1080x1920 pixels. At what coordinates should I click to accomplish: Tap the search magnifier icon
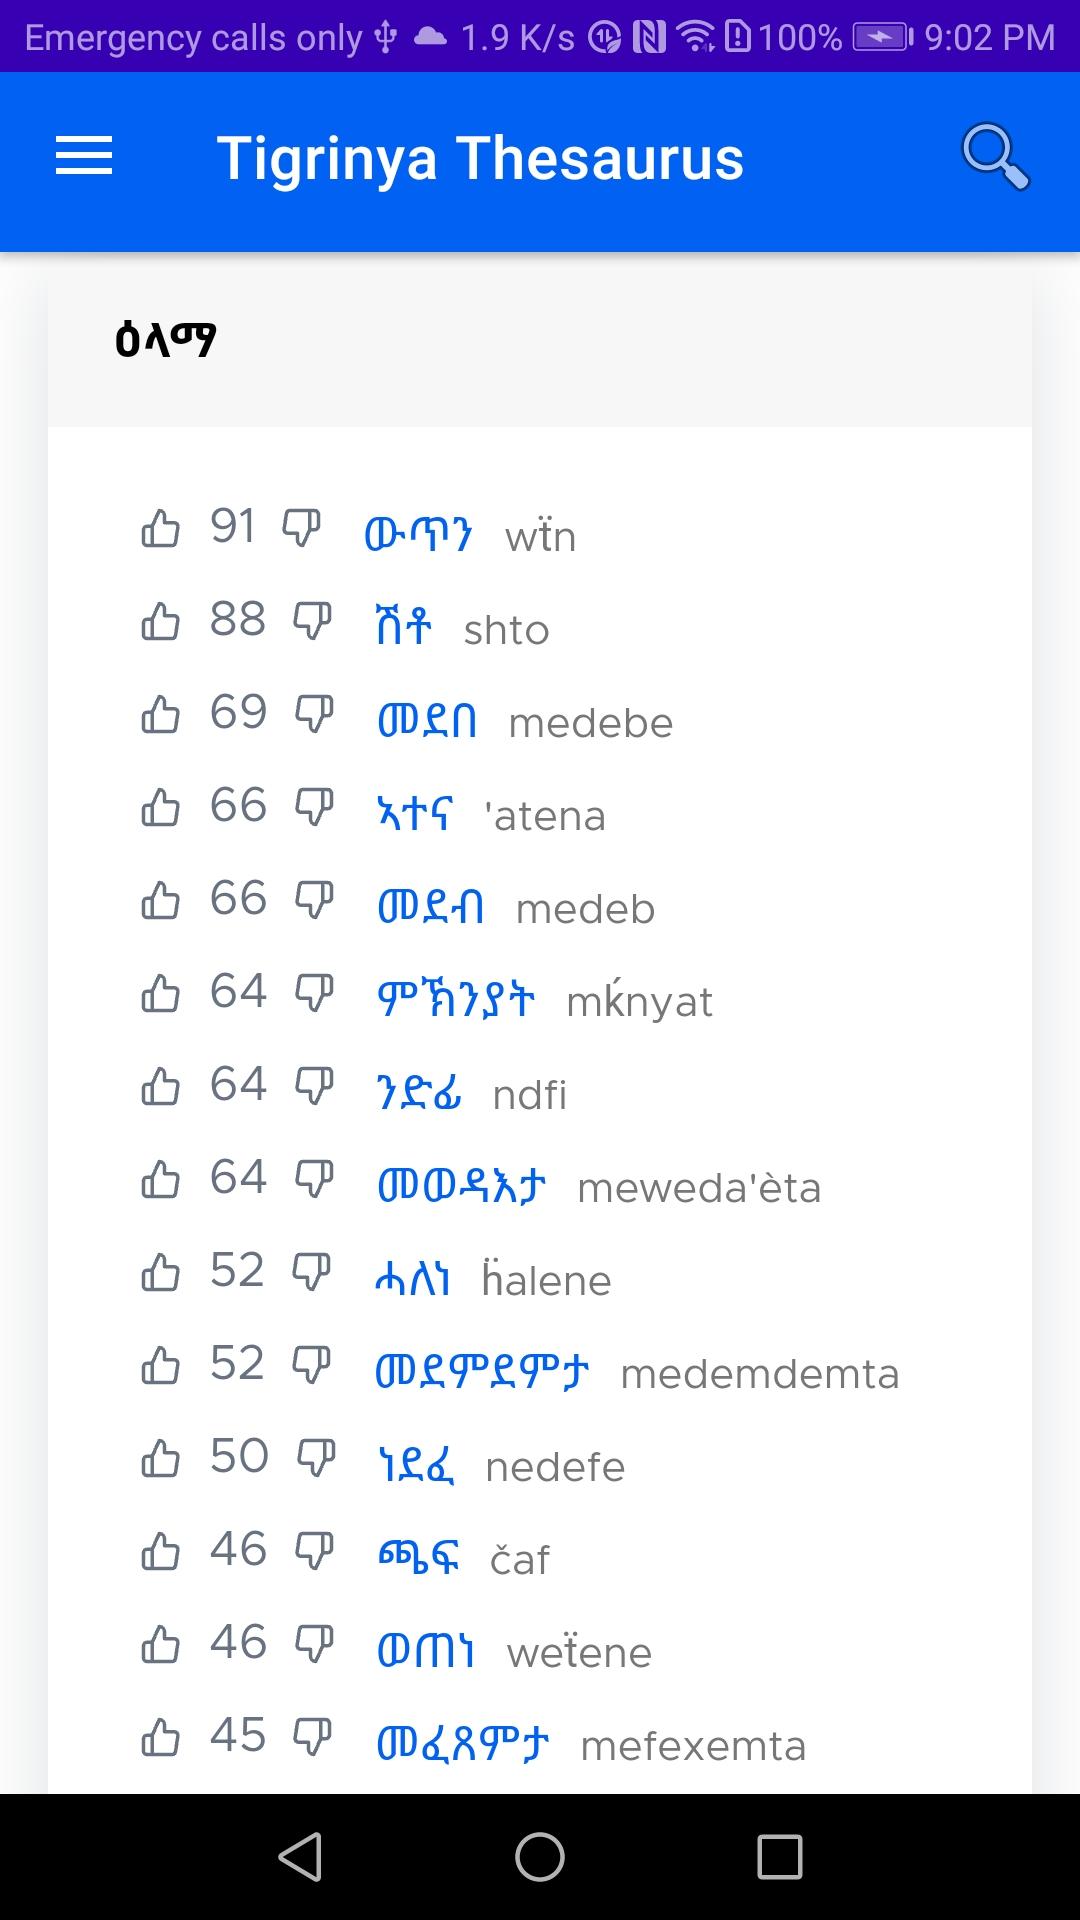point(995,157)
